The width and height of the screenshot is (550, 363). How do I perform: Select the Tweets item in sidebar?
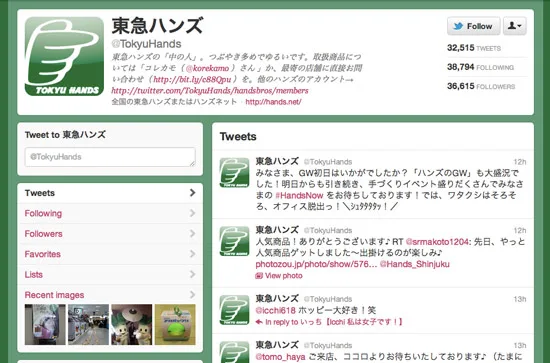click(110, 193)
